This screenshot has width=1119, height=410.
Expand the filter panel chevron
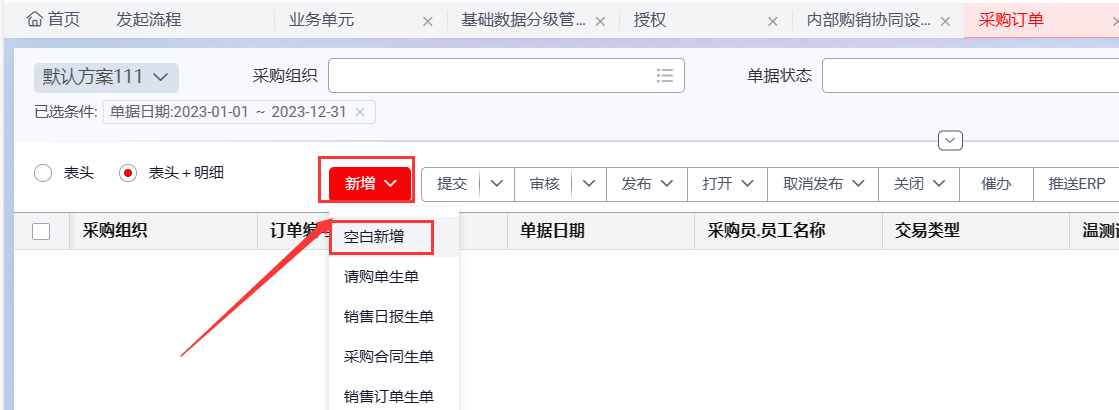950,141
